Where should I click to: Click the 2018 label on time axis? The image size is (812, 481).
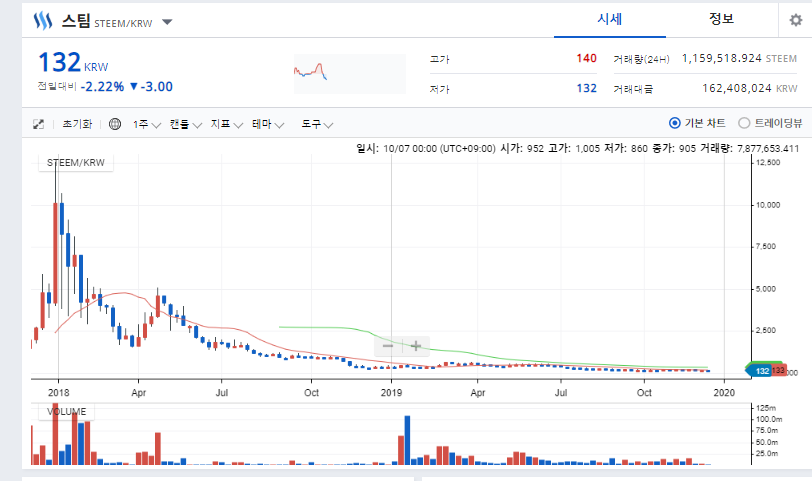coord(59,392)
